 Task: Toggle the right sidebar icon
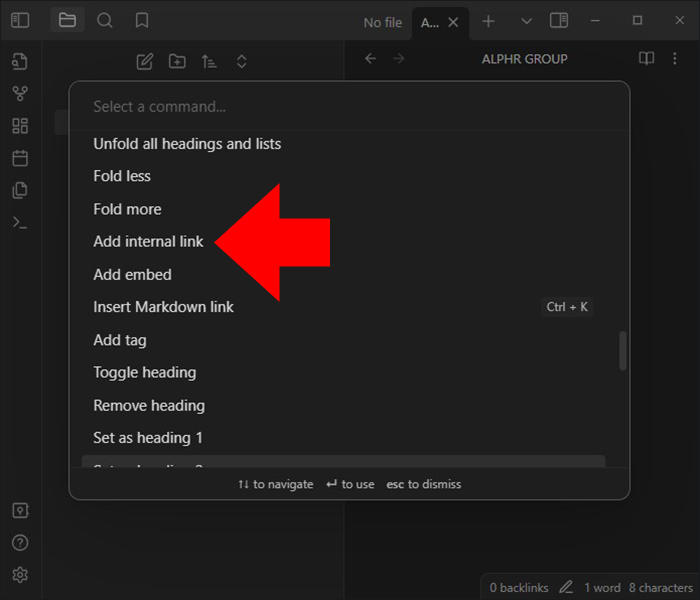[x=559, y=21]
